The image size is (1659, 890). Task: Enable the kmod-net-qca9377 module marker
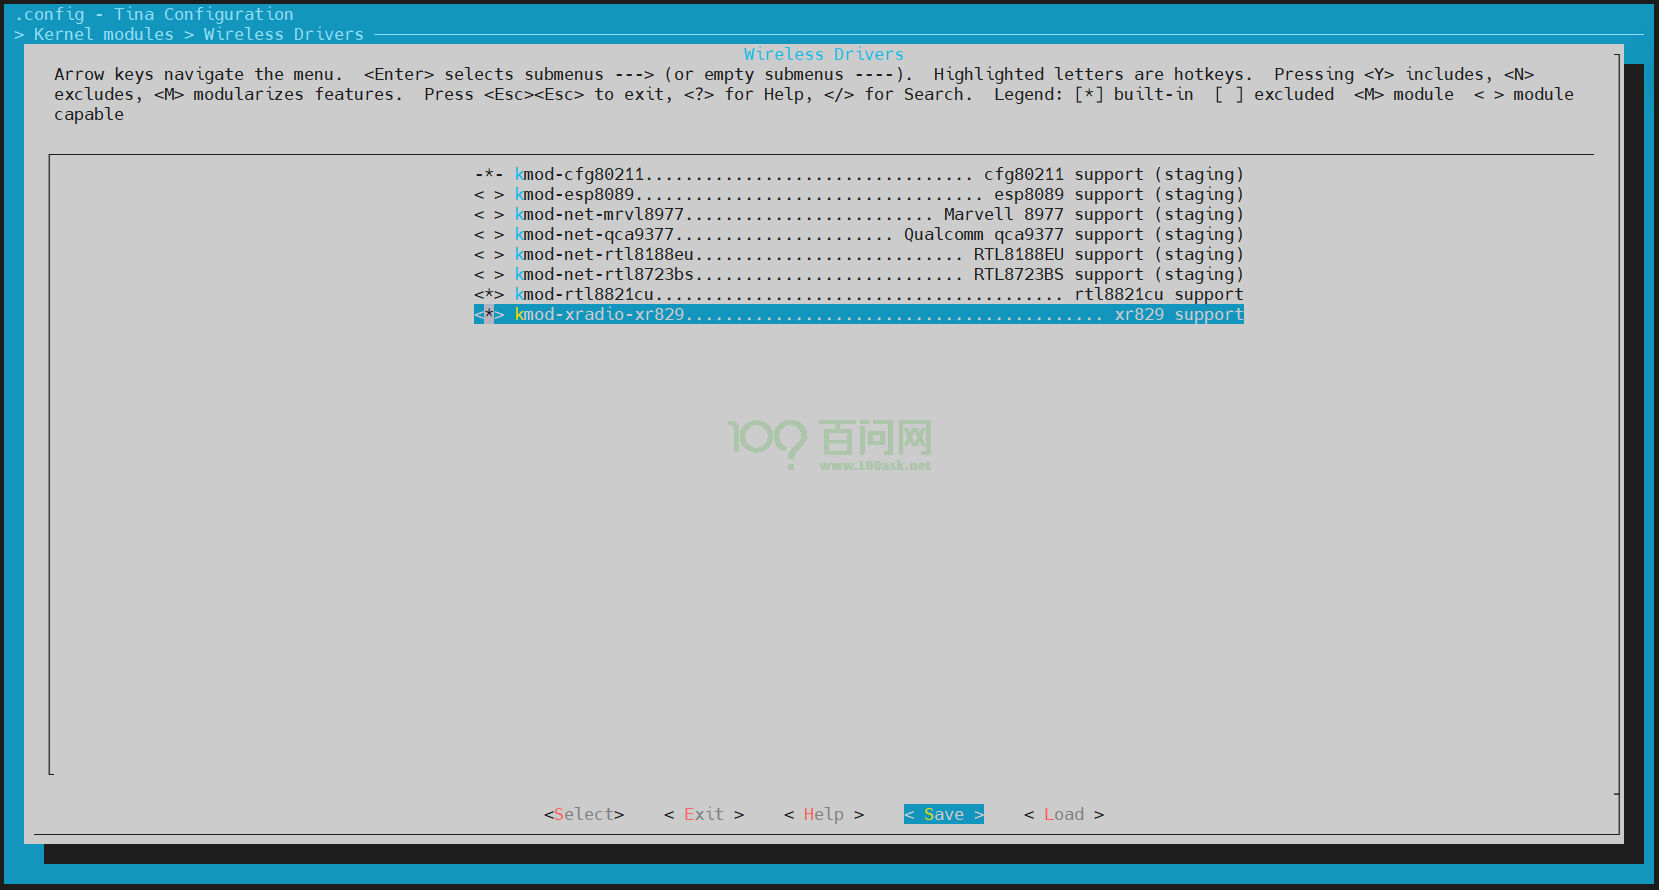pos(489,234)
